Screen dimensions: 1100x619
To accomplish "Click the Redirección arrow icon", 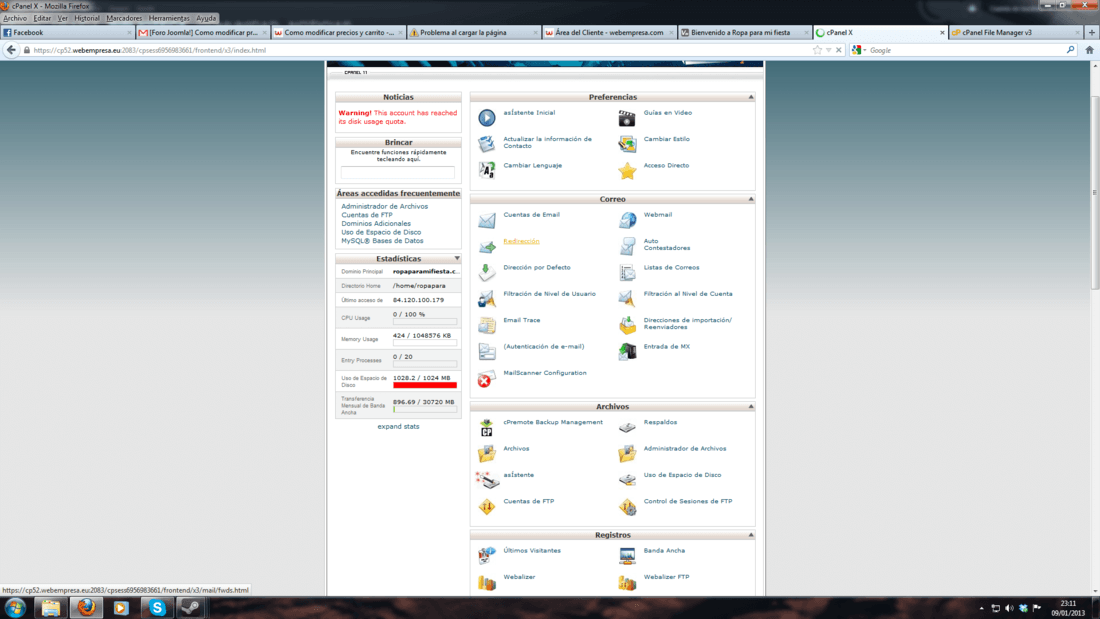I will 487,246.
